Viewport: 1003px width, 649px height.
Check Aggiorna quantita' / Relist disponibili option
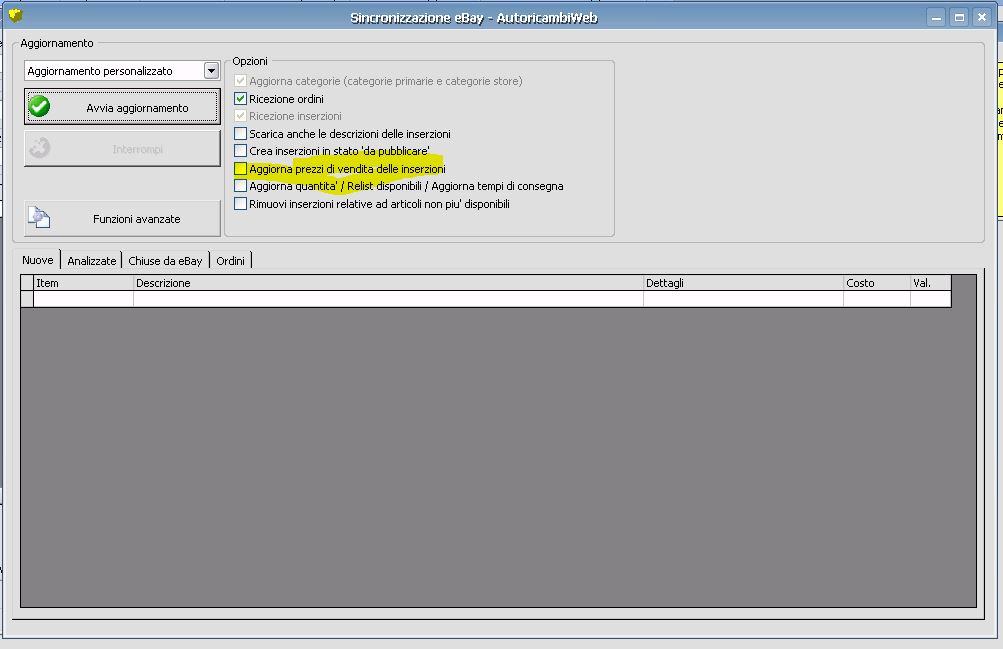pyautogui.click(x=241, y=186)
